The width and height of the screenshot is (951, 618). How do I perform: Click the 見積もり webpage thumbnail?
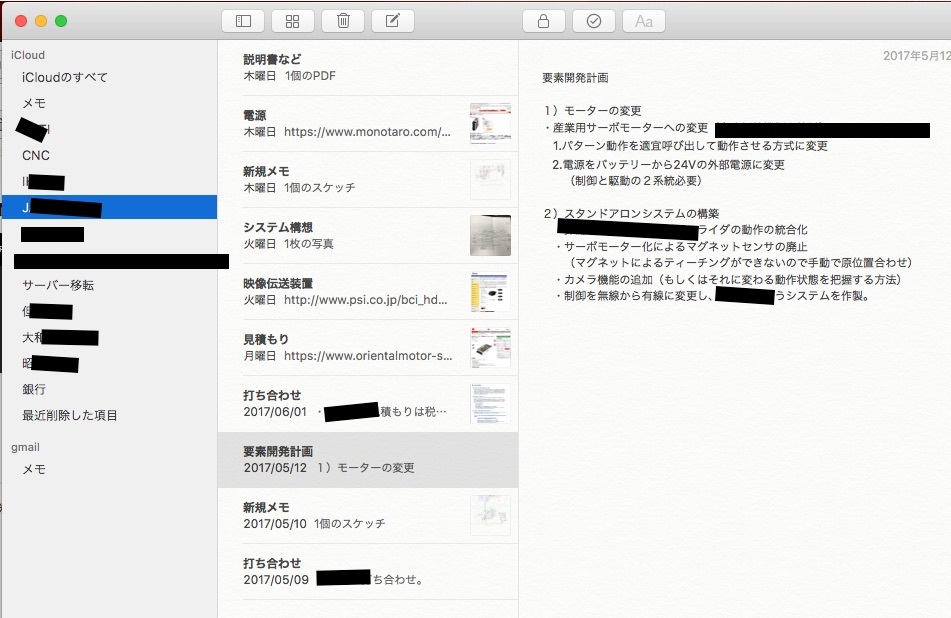coord(490,348)
